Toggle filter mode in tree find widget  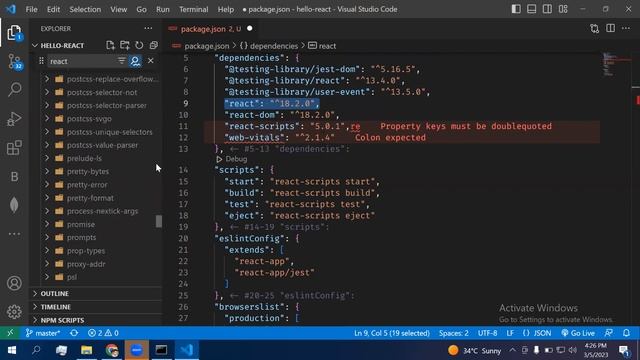[x=121, y=61]
